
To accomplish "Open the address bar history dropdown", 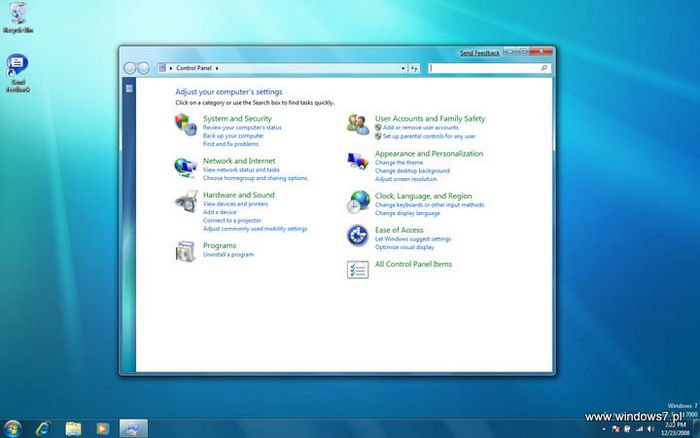I will pyautogui.click(x=403, y=68).
